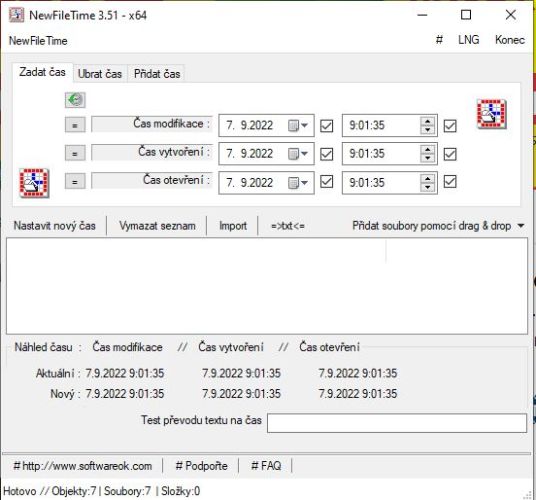Viewport: 536px width, 500px height.
Task: Click the '=' button beside Čas modifikace
Action: tap(75, 125)
